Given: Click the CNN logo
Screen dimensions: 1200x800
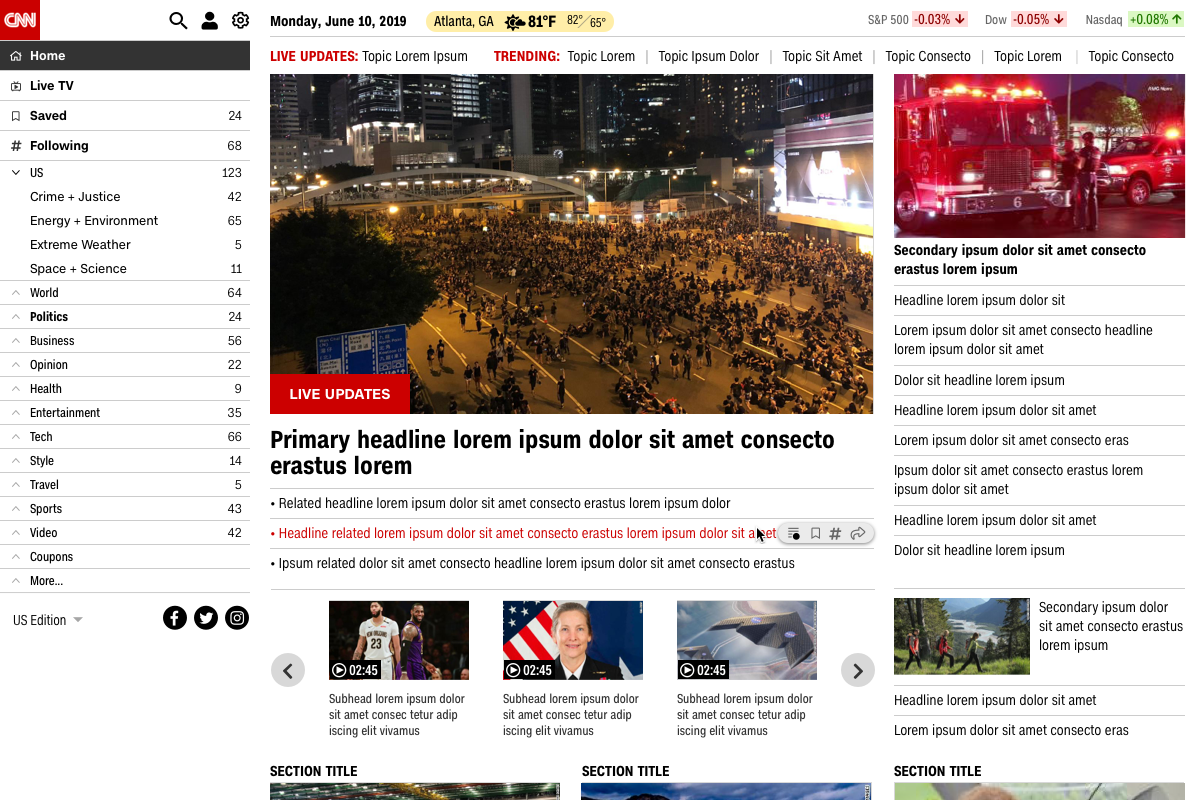Looking at the screenshot, I should [20, 20].
